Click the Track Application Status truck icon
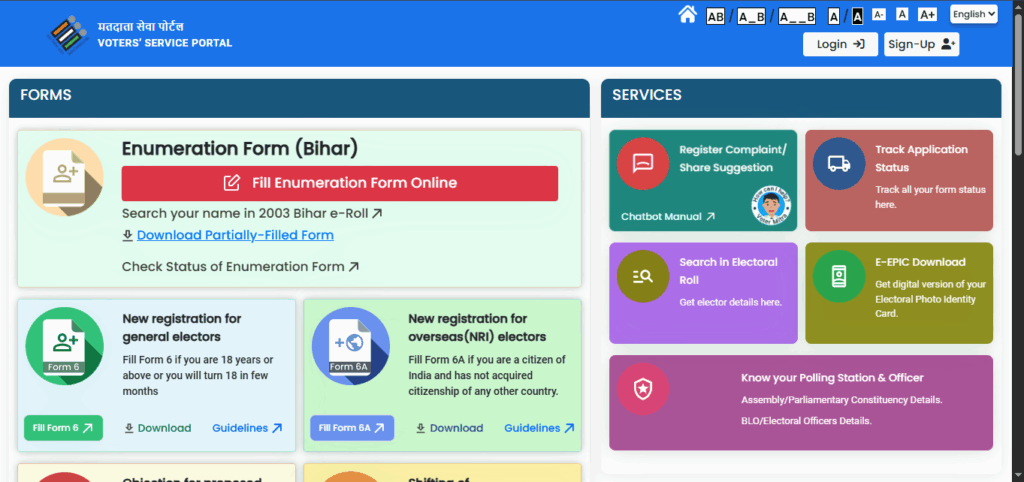This screenshot has width=1024, height=482. [x=839, y=164]
